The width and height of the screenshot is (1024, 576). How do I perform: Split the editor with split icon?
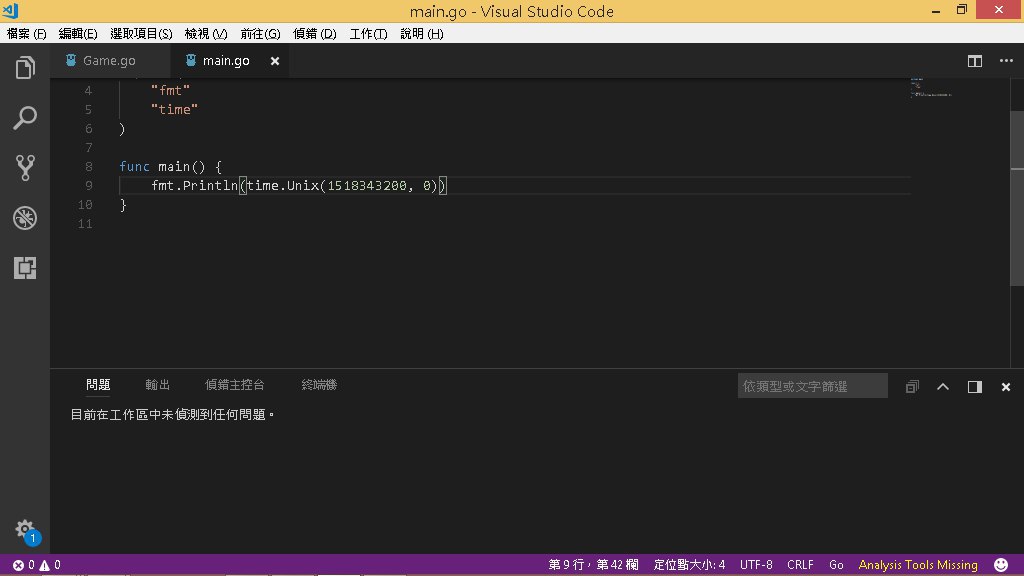coord(974,61)
